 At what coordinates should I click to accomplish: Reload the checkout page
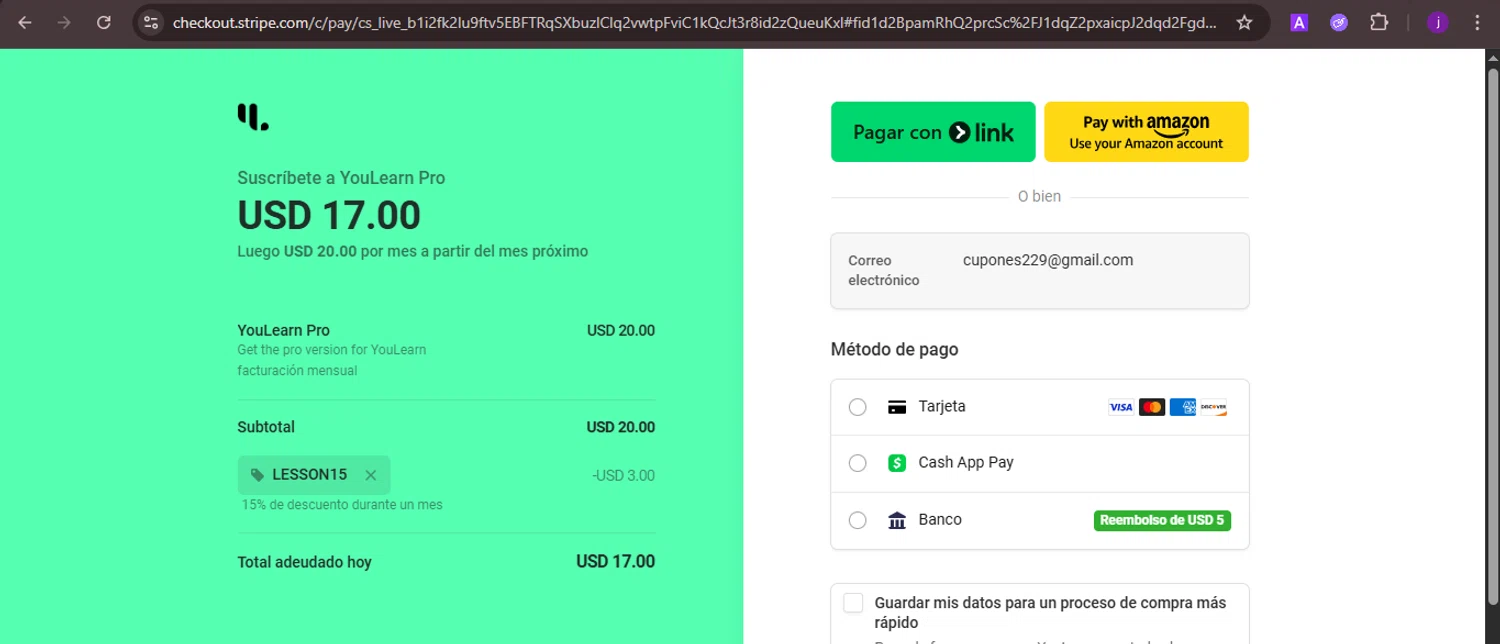point(104,22)
